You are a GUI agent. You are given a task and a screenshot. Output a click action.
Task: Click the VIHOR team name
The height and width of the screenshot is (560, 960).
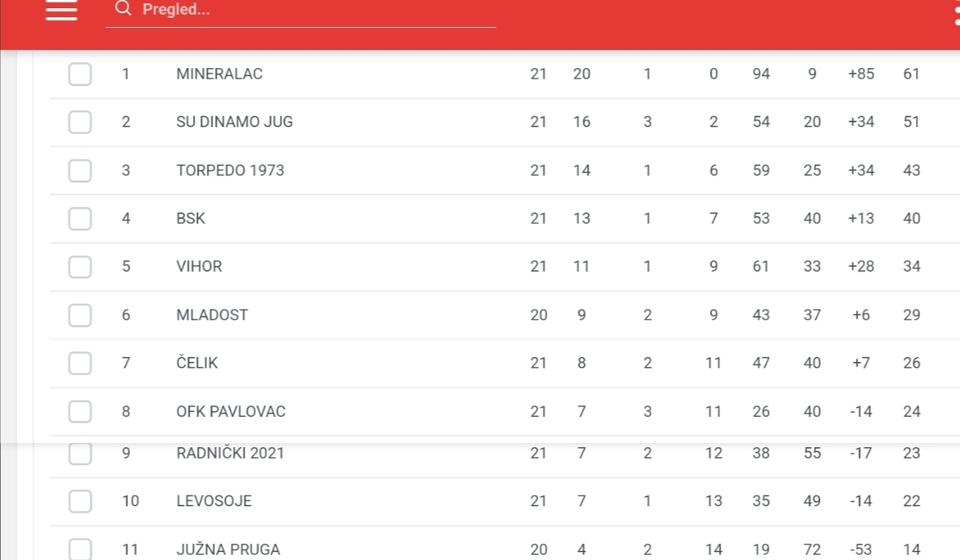click(199, 266)
